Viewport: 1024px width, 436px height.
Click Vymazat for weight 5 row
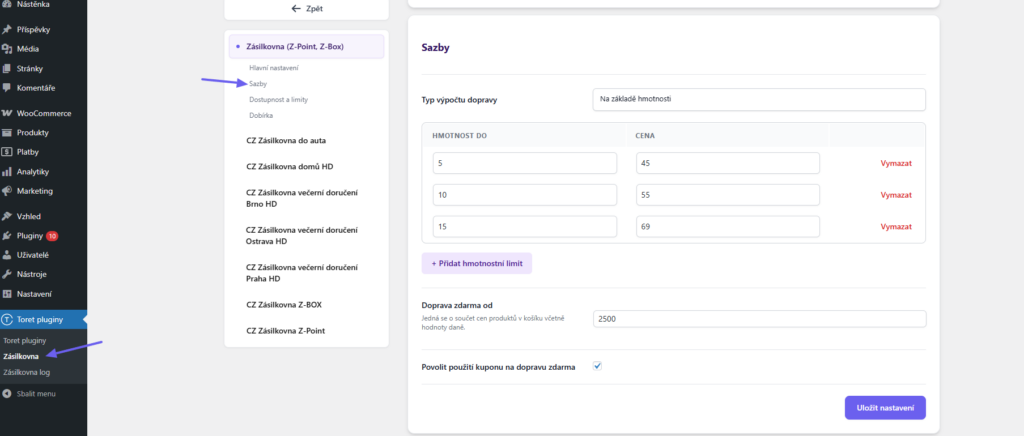tap(896, 163)
